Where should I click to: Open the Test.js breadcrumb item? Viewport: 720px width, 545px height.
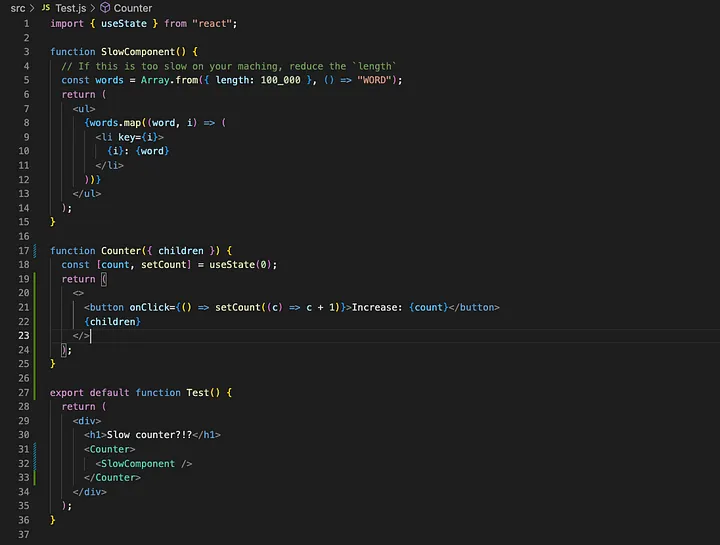click(x=70, y=8)
